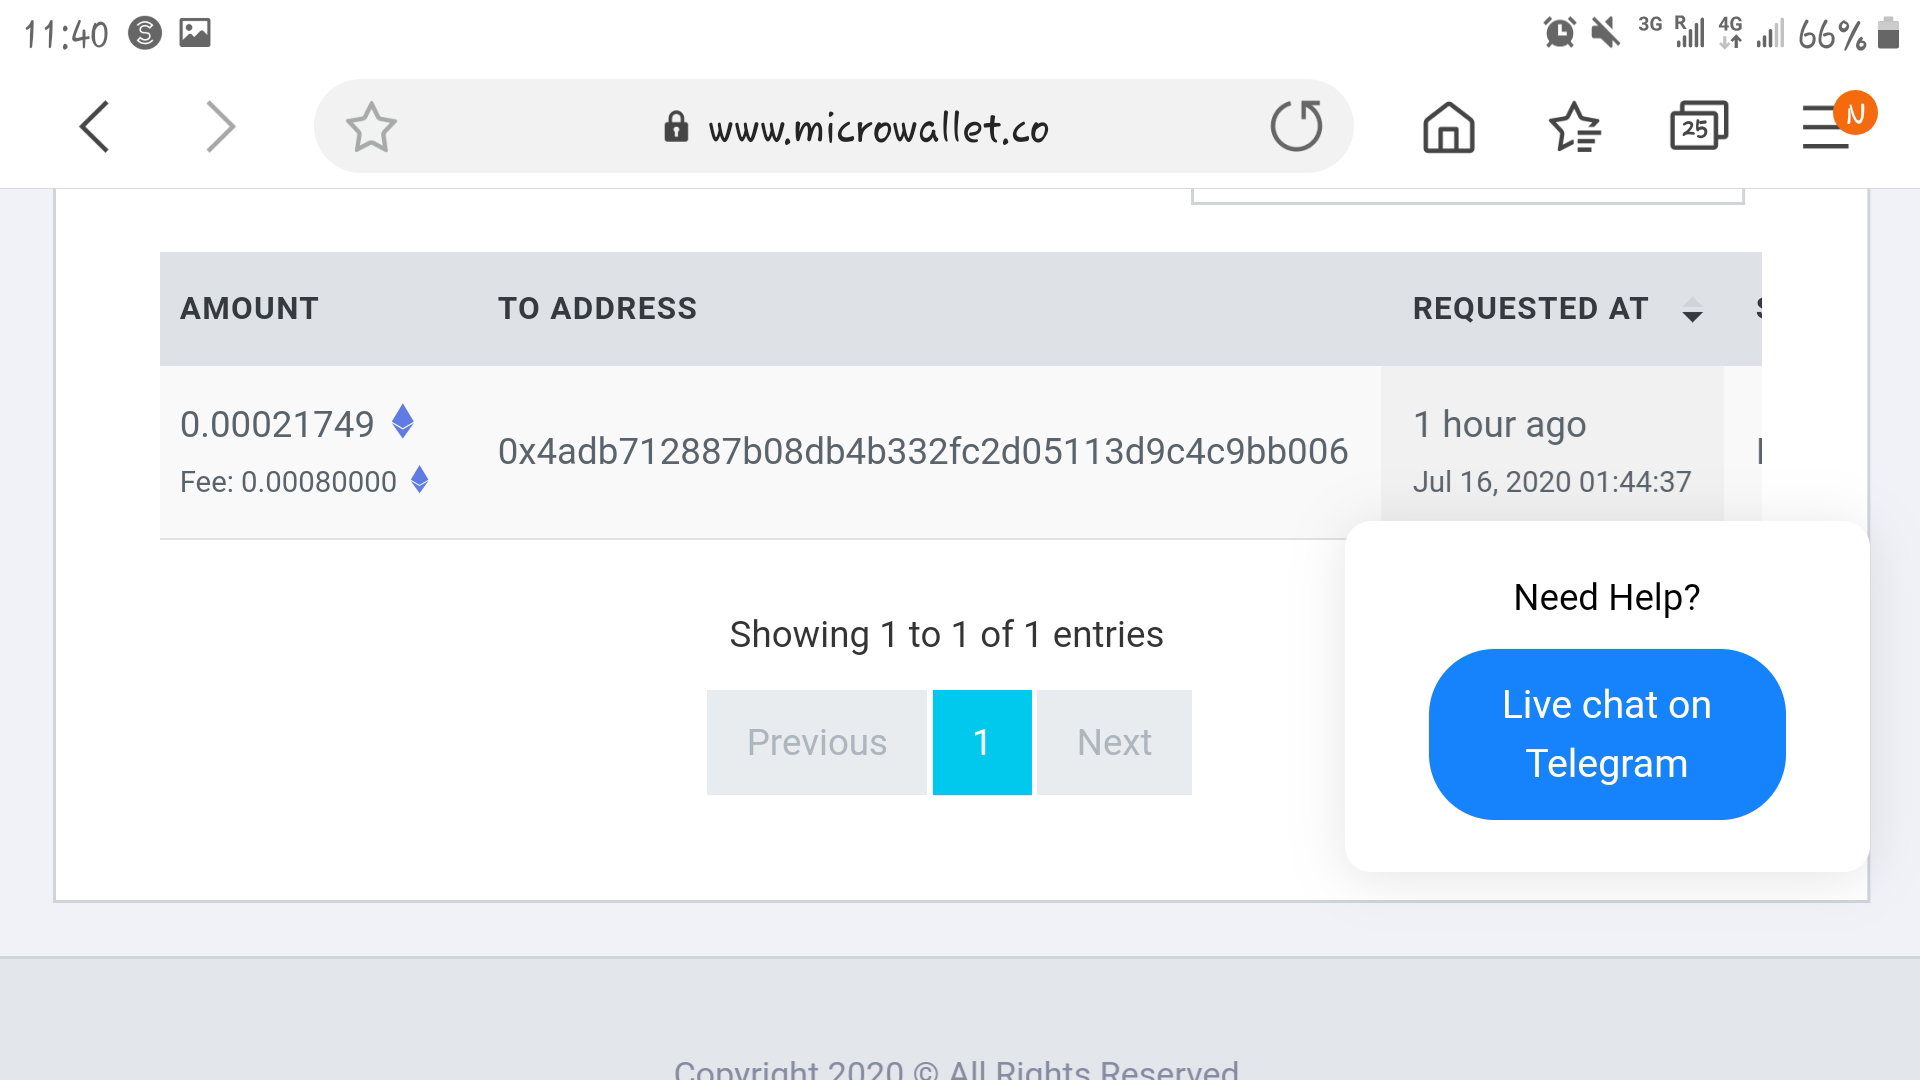The image size is (1920, 1080).
Task: Open the browser home page icon
Action: (x=1448, y=127)
